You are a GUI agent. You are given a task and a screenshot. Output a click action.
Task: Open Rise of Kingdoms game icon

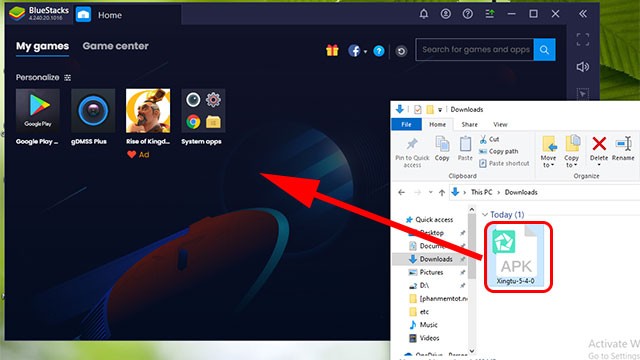click(148, 111)
